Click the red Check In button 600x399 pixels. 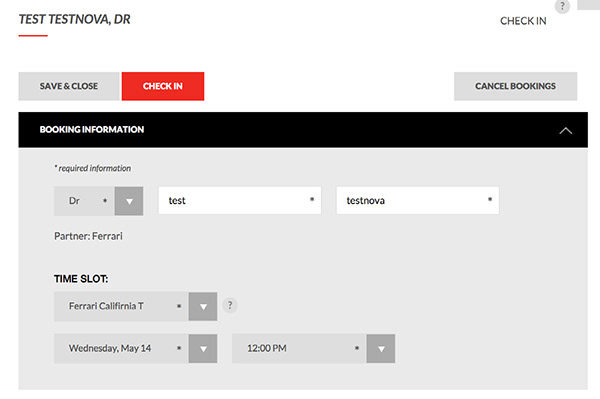click(x=163, y=86)
